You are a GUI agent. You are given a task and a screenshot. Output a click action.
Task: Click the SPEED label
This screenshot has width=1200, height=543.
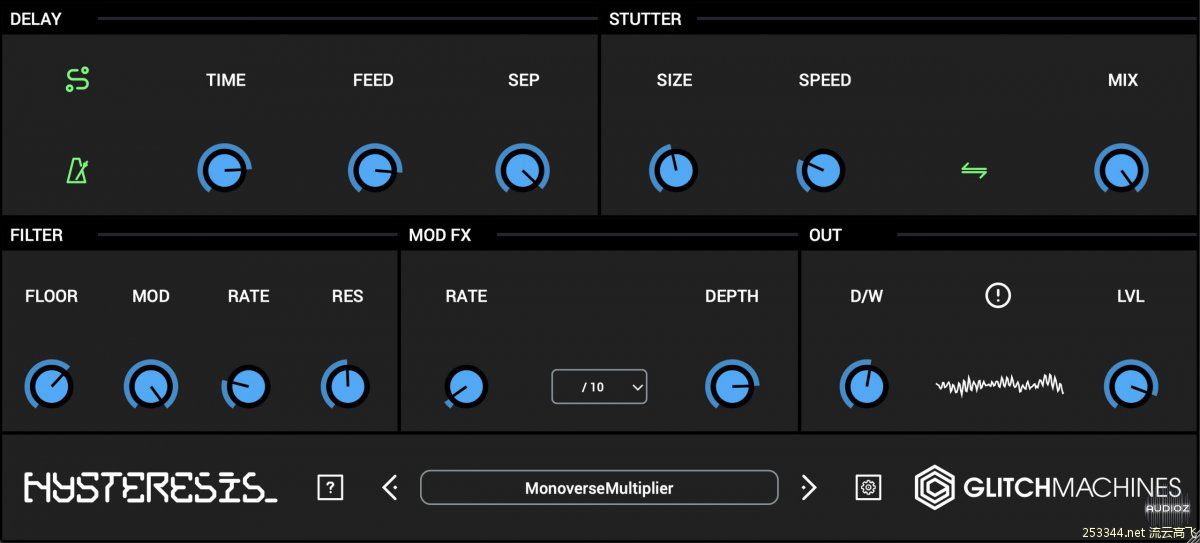point(825,80)
